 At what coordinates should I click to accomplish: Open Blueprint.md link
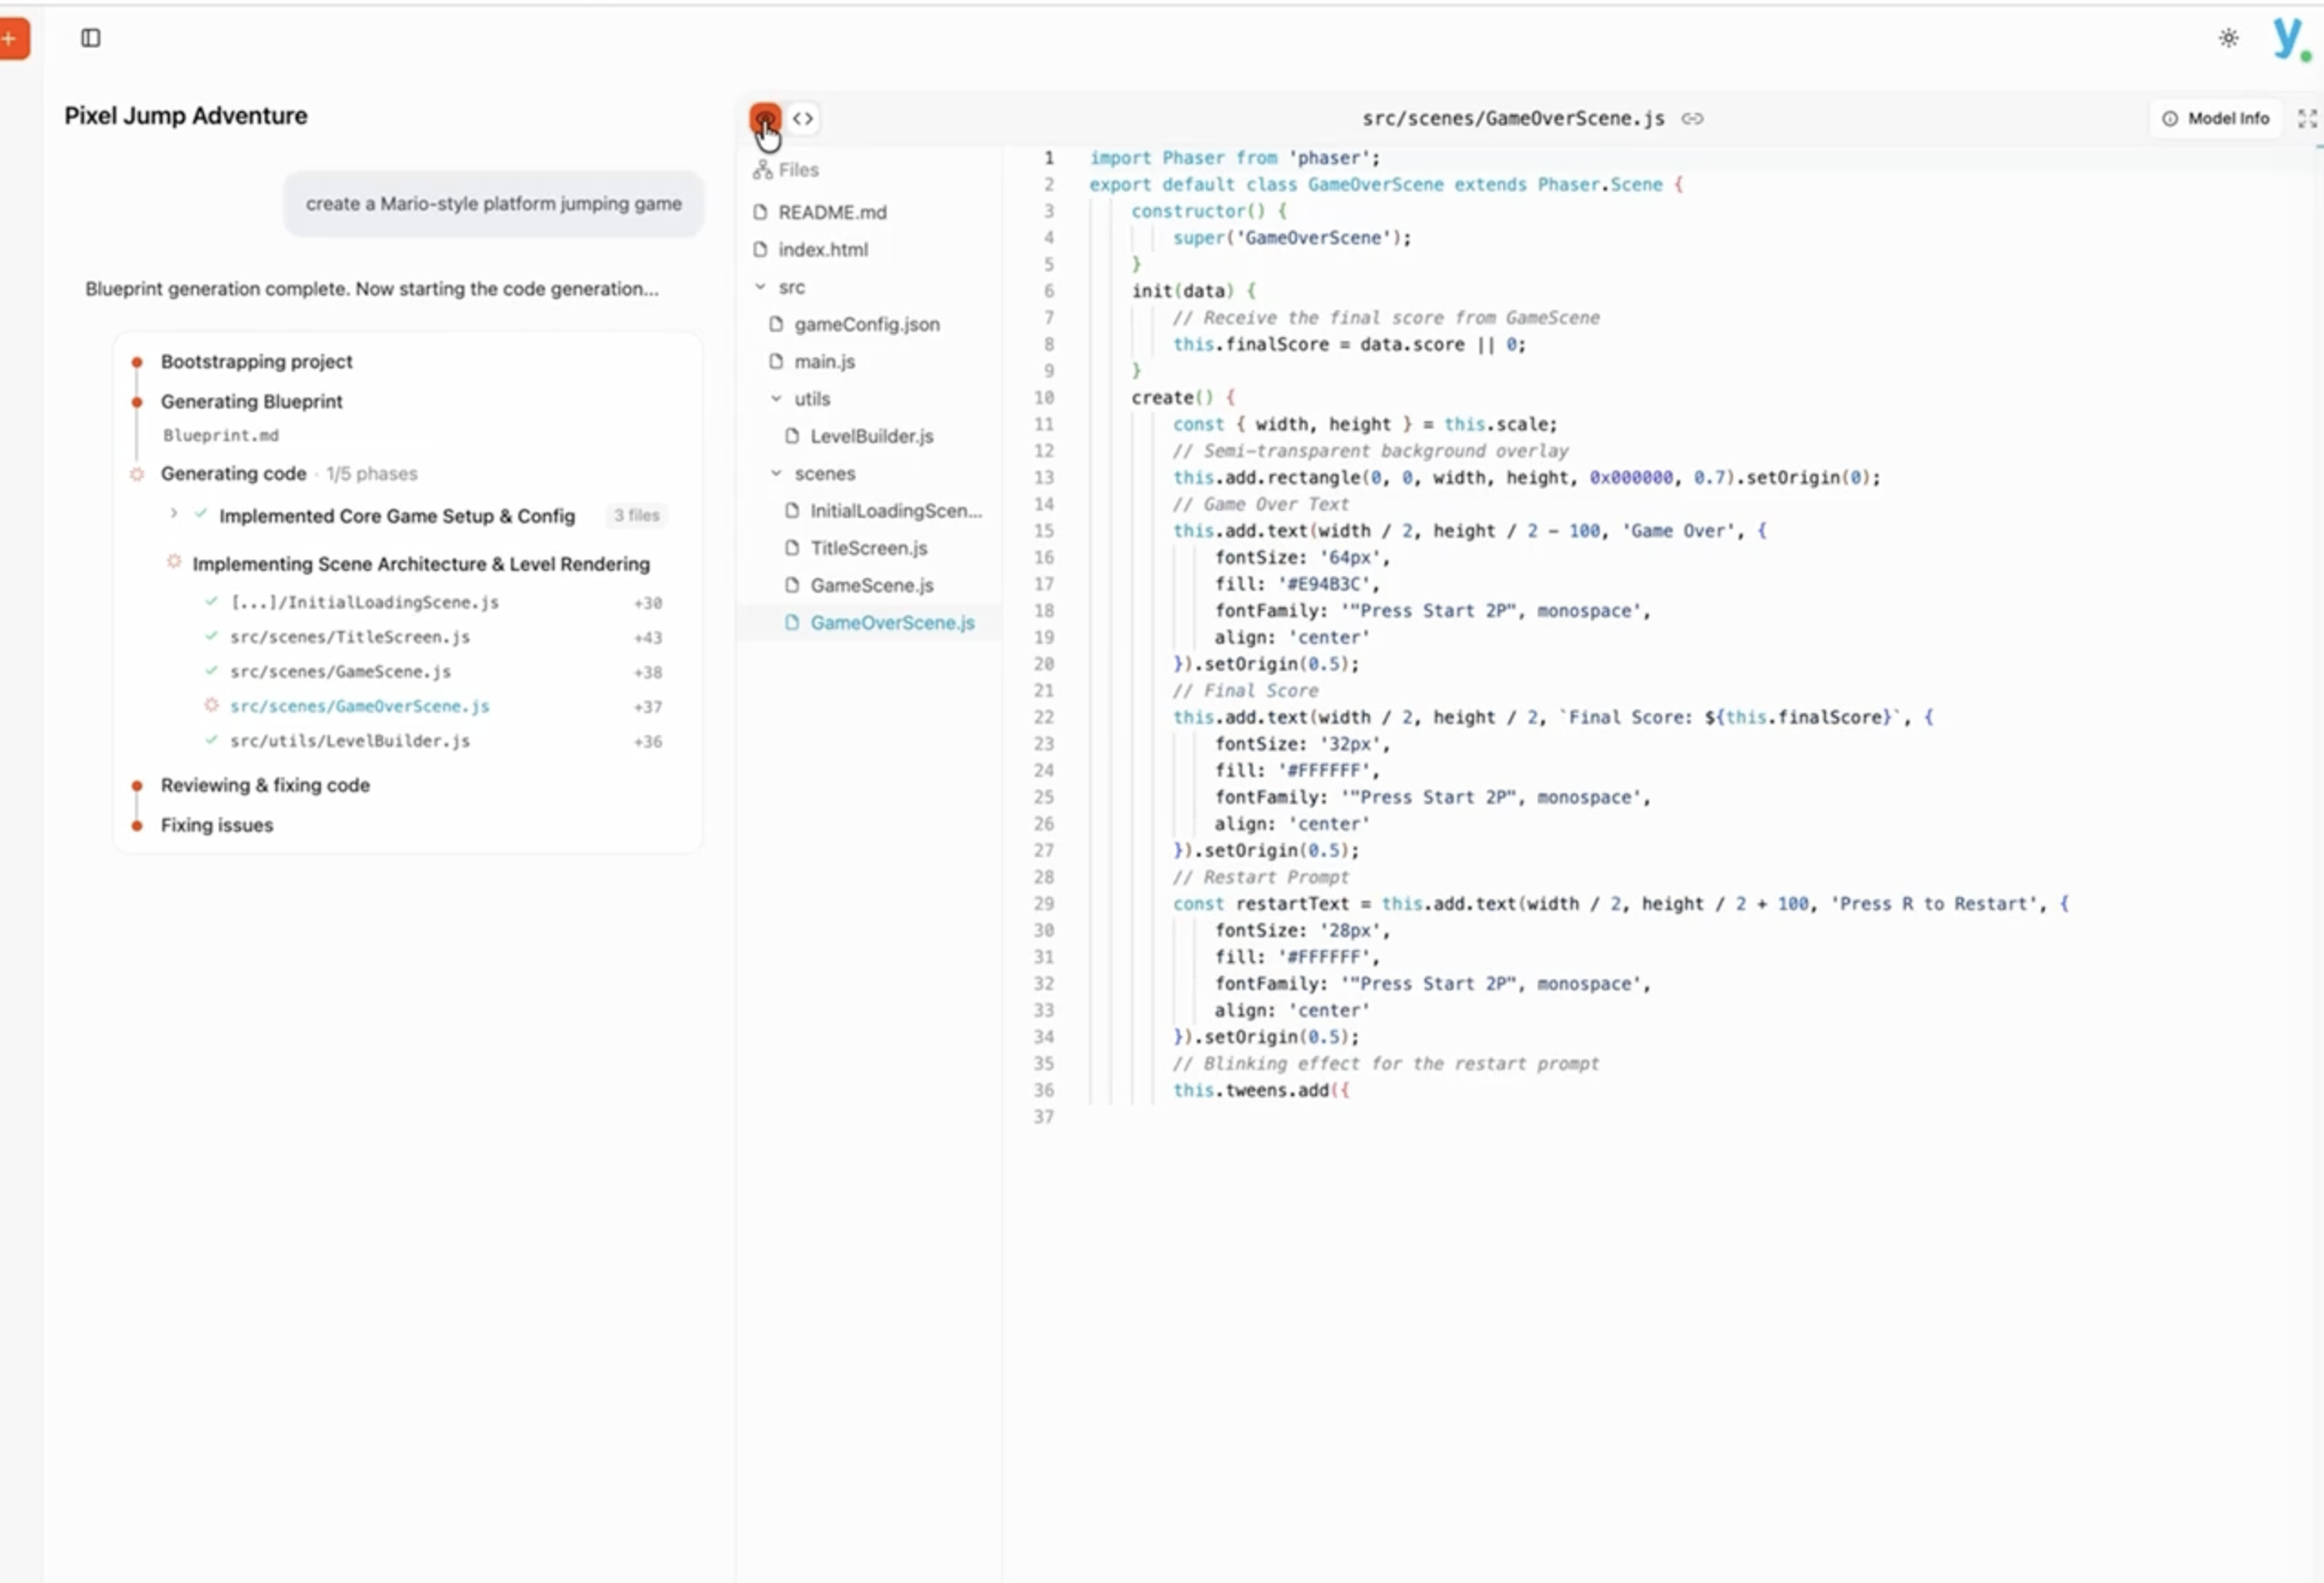[x=221, y=436]
